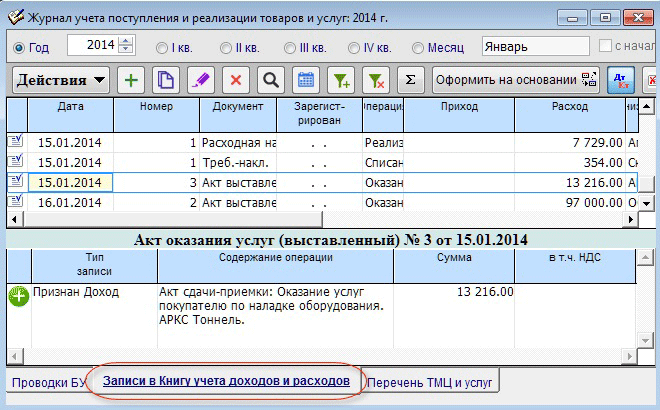Click the calendar period icon
Screen dimensions: 660x410
[x=306, y=80]
